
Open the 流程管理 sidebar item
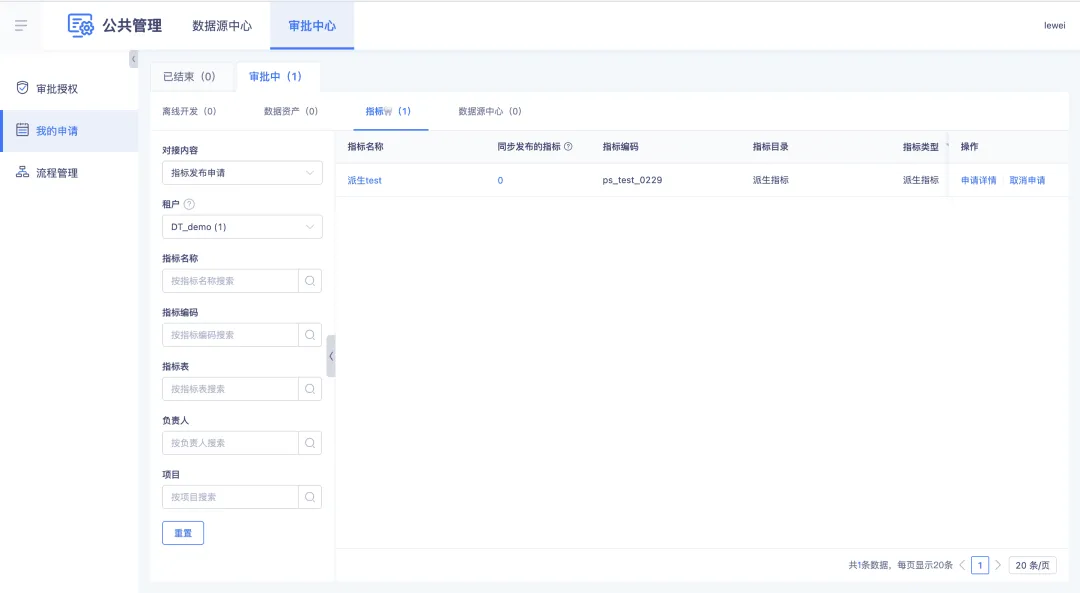click(x=69, y=173)
